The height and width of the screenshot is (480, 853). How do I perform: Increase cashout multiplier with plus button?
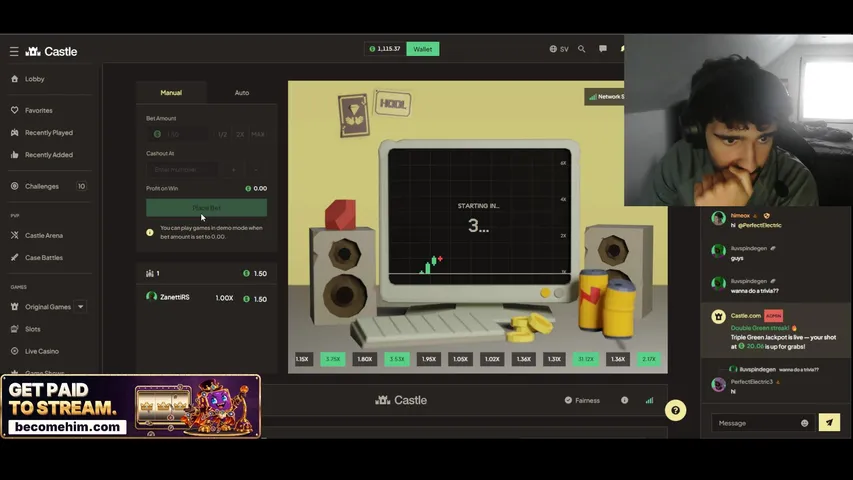pos(233,170)
